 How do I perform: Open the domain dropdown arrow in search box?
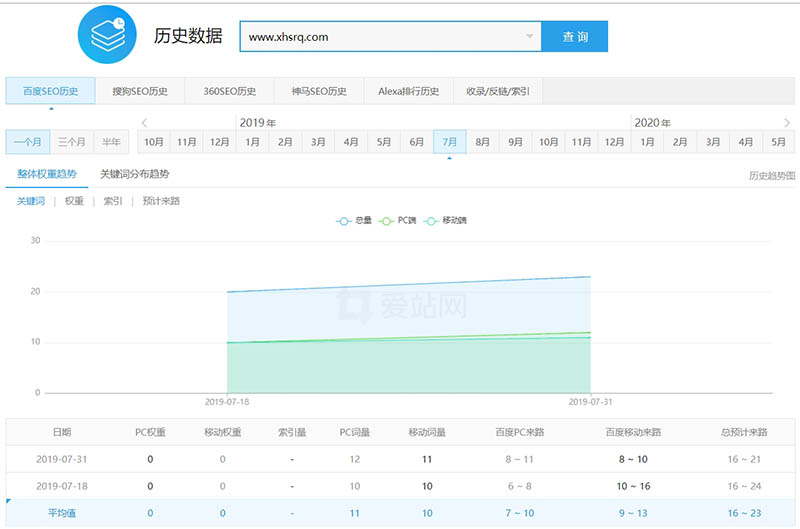529,36
